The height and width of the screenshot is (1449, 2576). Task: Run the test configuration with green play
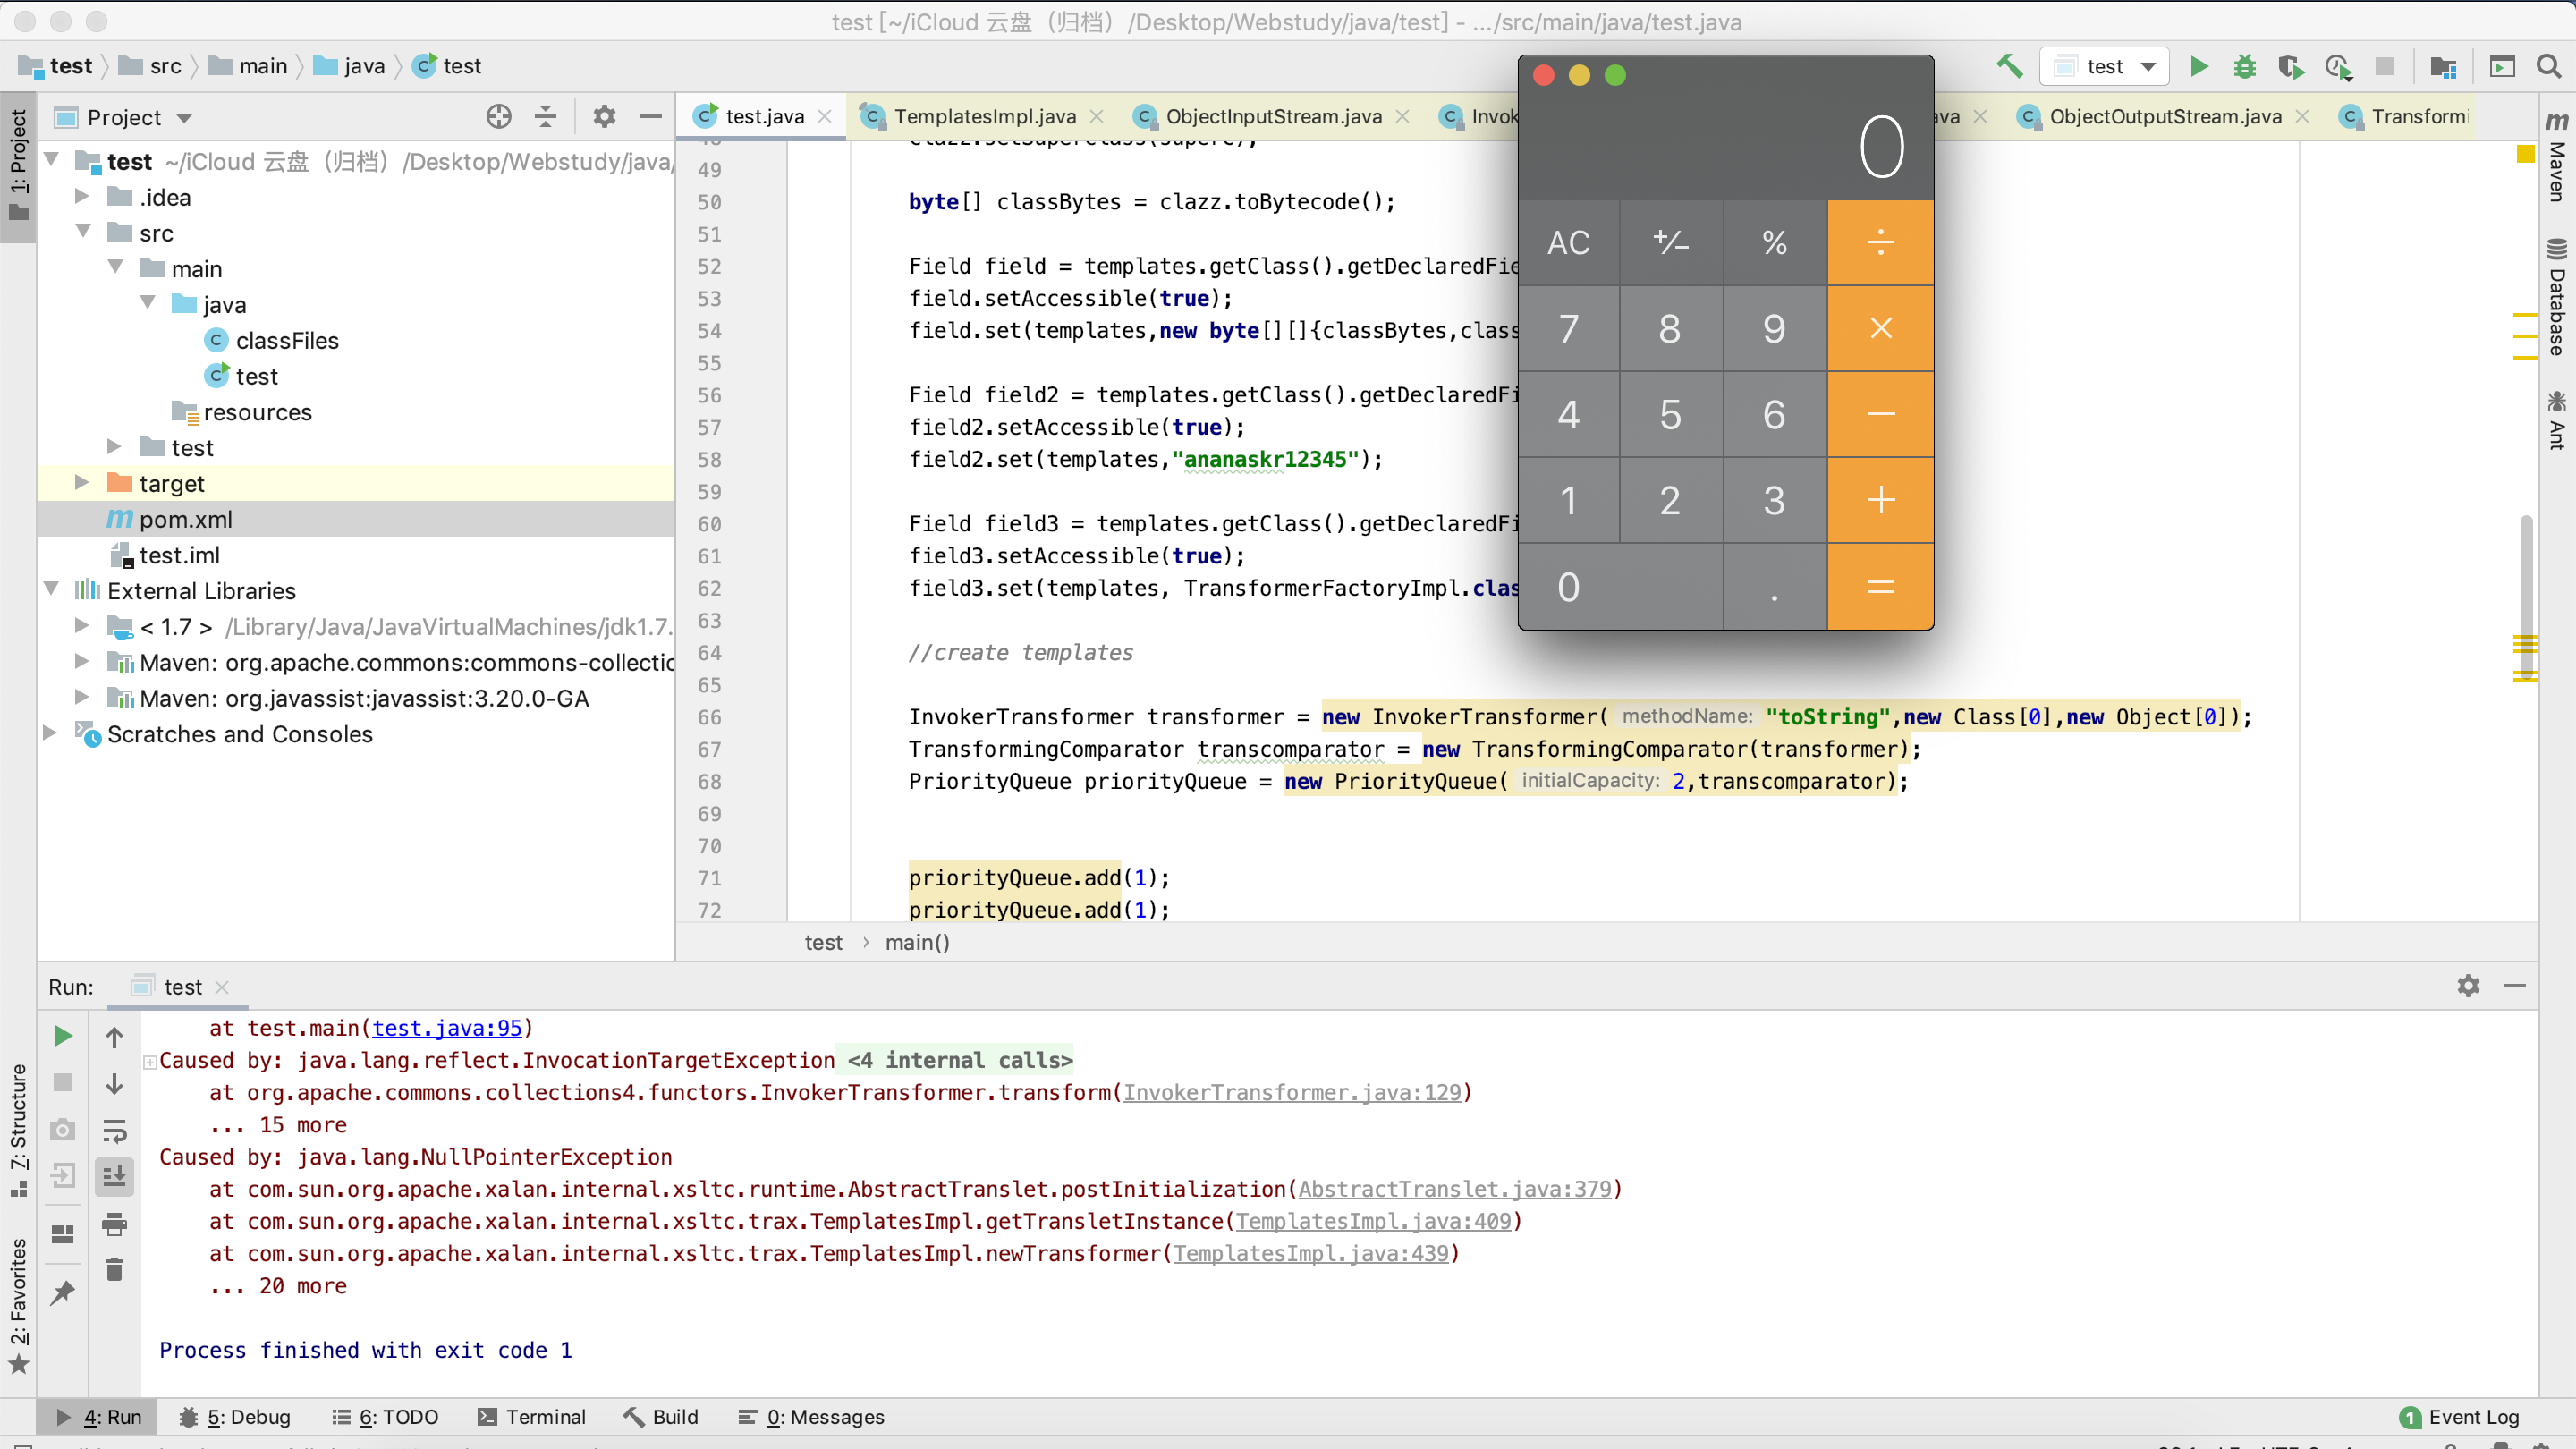[2198, 66]
